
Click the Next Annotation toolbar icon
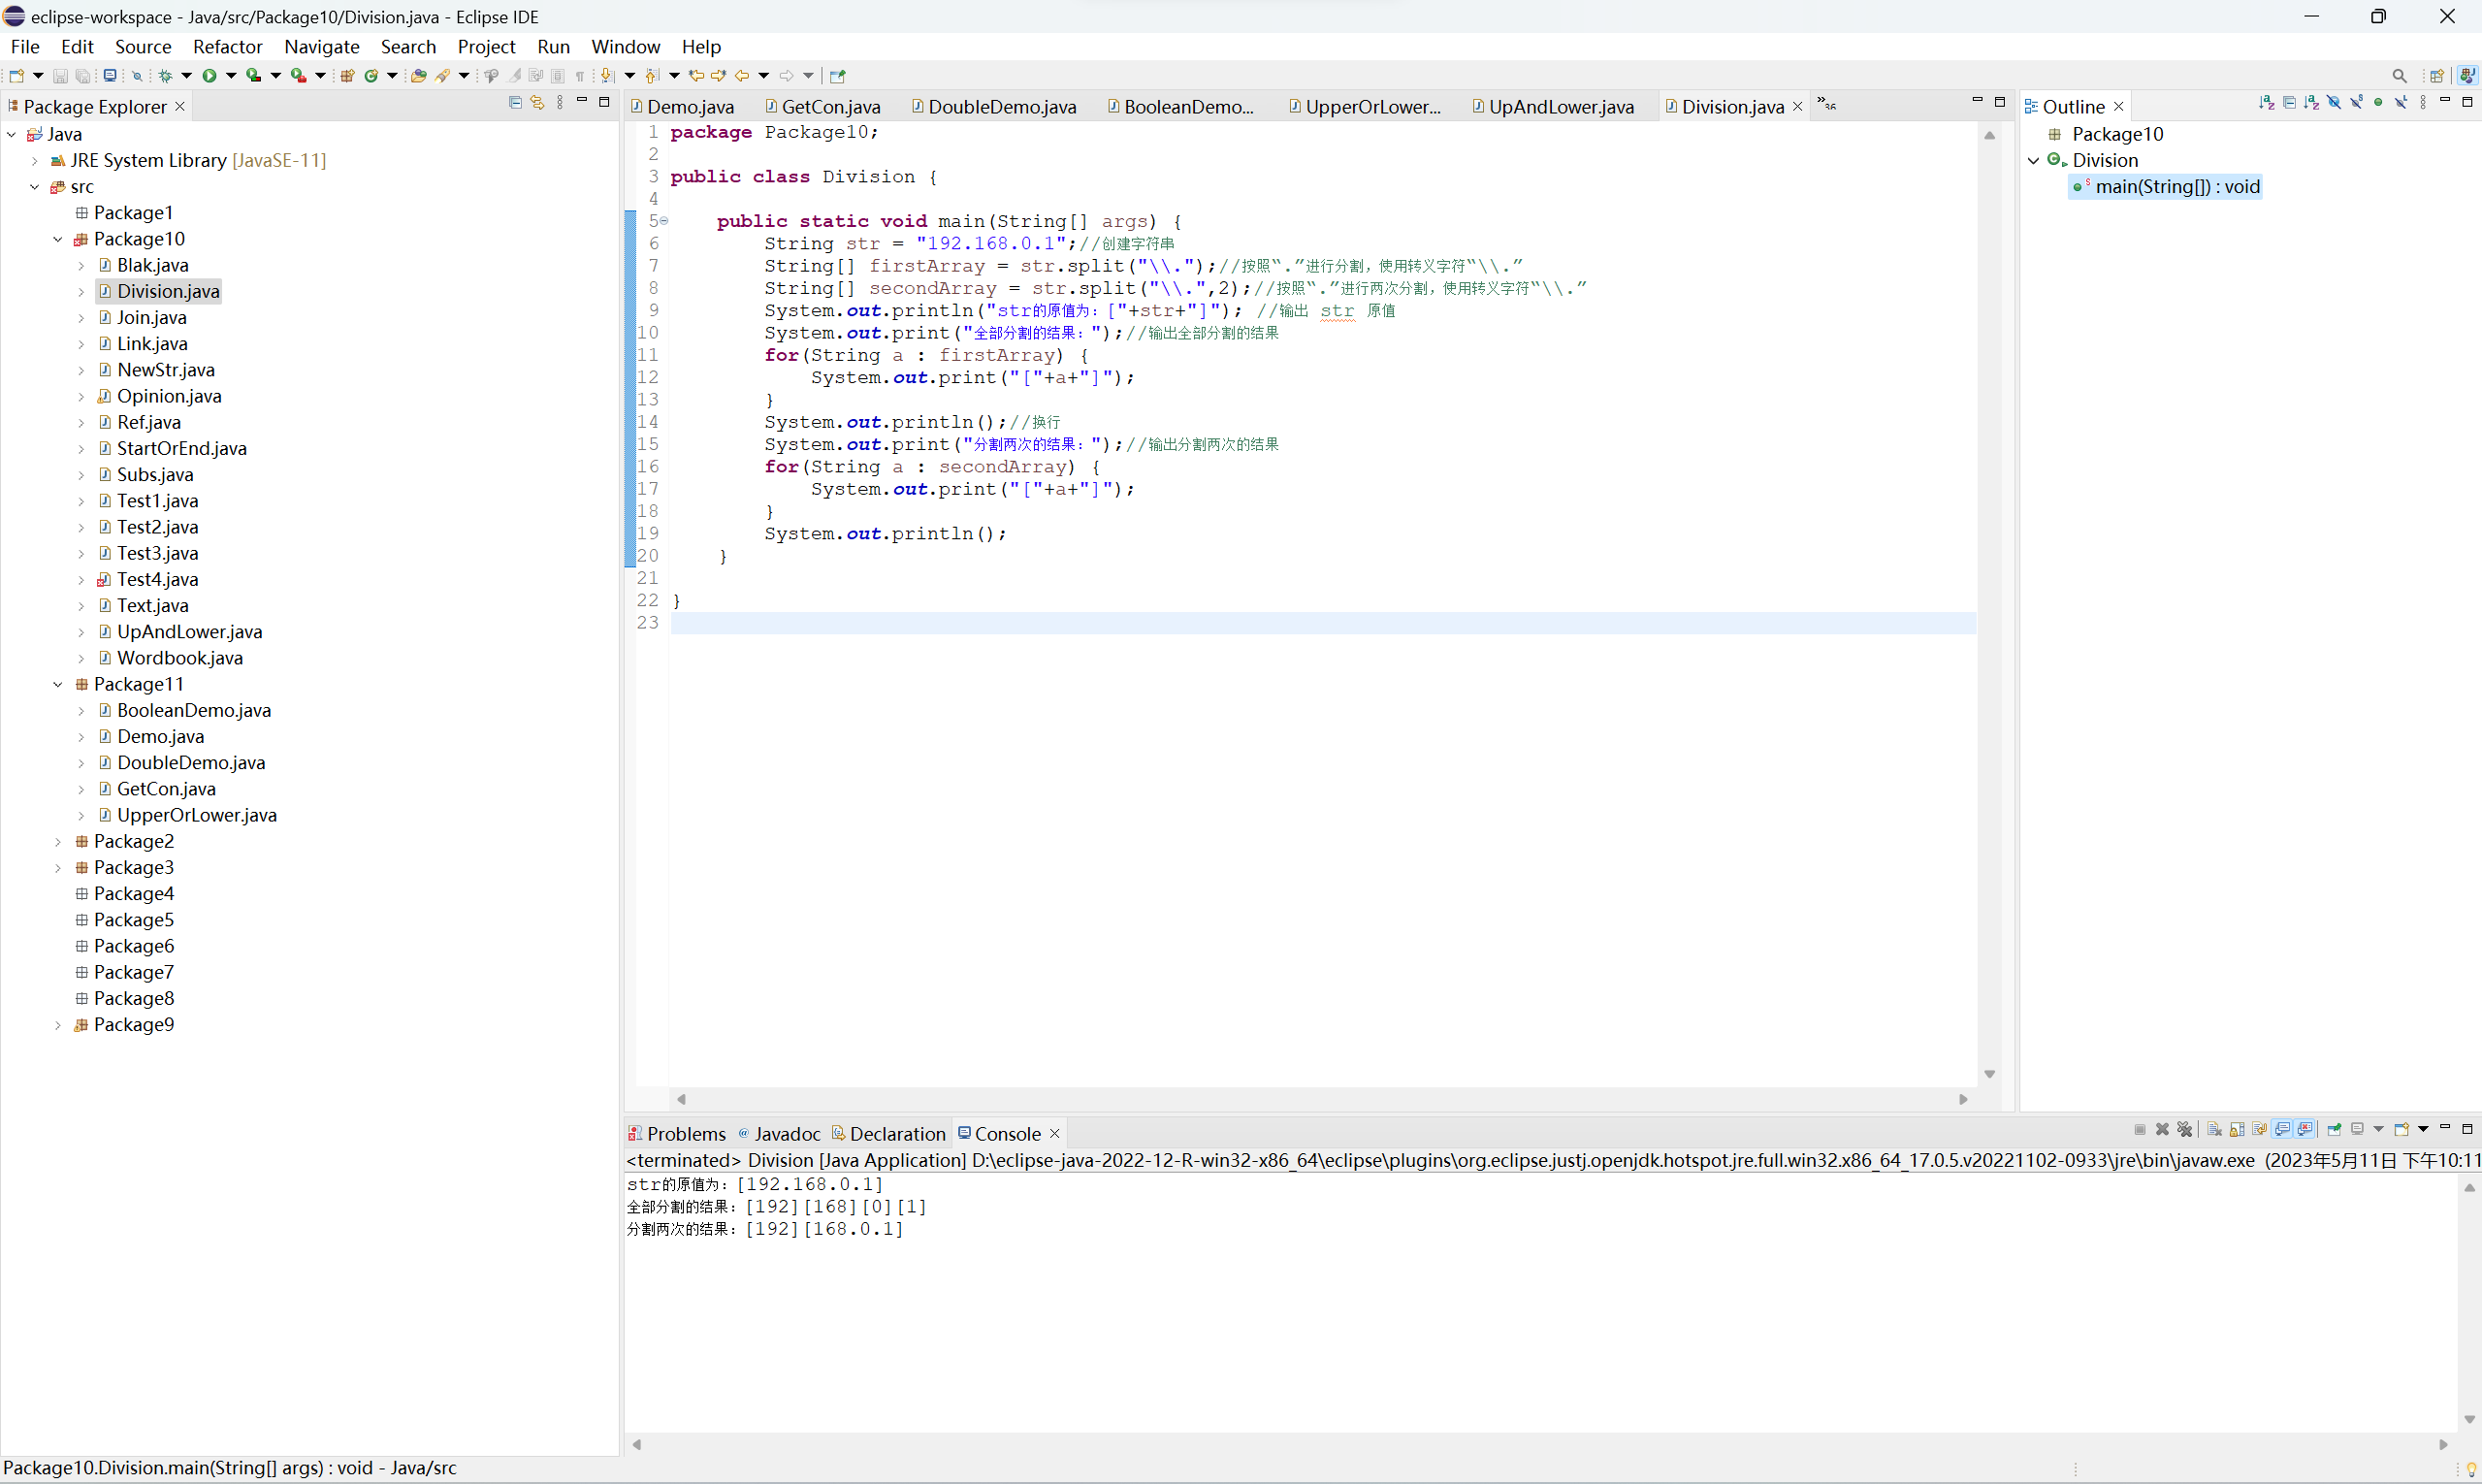coord(607,76)
